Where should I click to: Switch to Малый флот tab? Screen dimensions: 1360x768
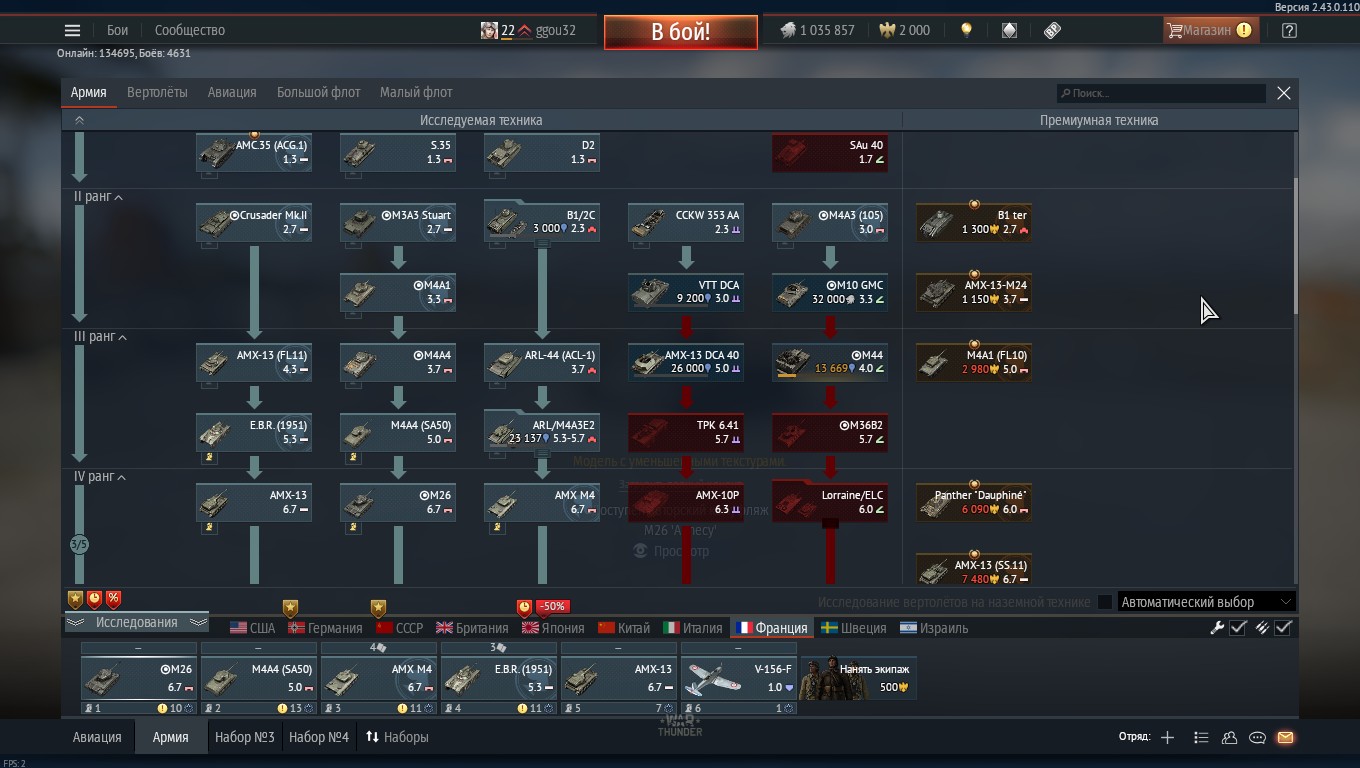tap(416, 92)
